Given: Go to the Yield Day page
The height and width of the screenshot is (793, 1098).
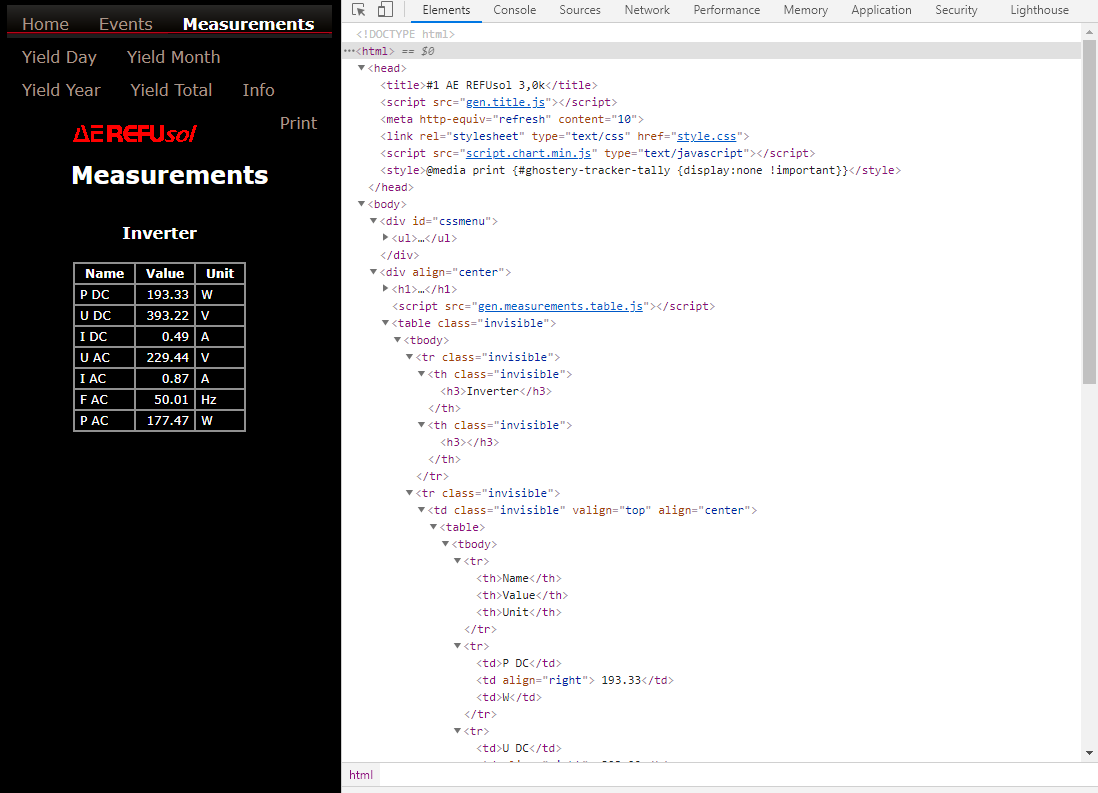Looking at the screenshot, I should (x=59, y=57).
